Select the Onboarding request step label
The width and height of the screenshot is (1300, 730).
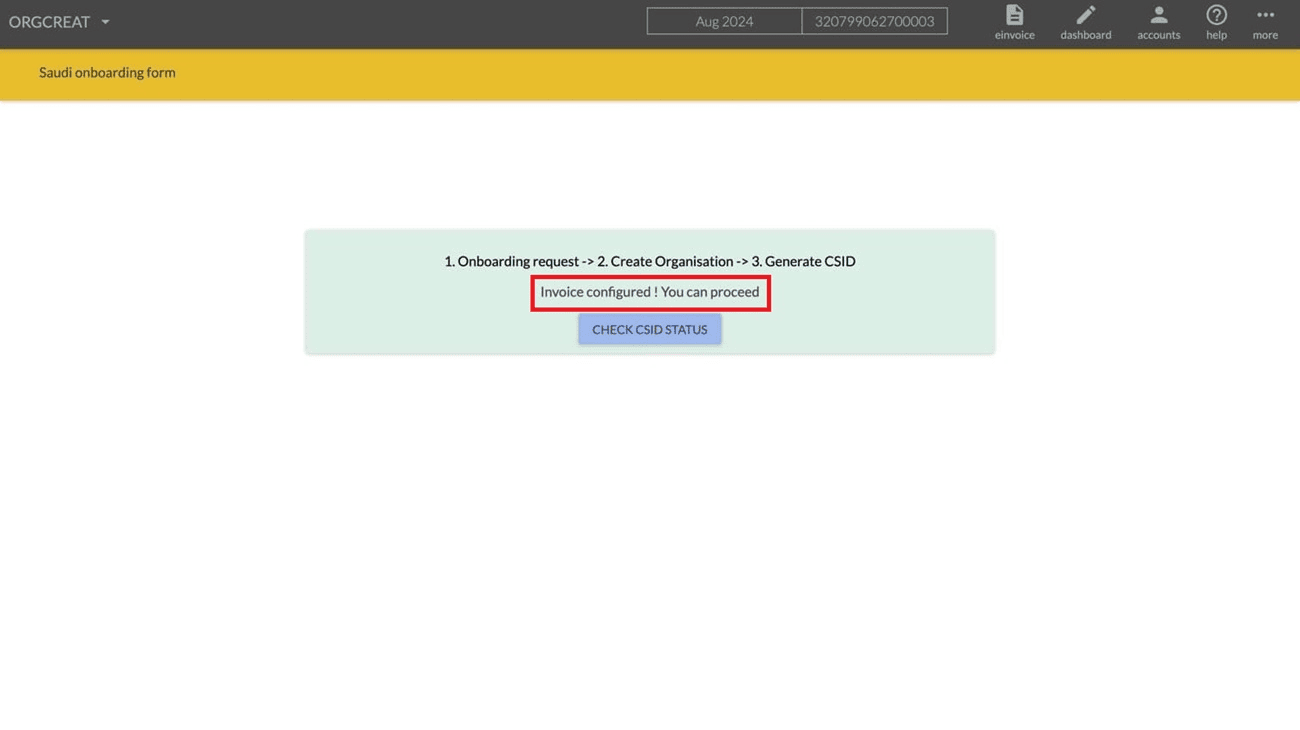click(x=514, y=261)
